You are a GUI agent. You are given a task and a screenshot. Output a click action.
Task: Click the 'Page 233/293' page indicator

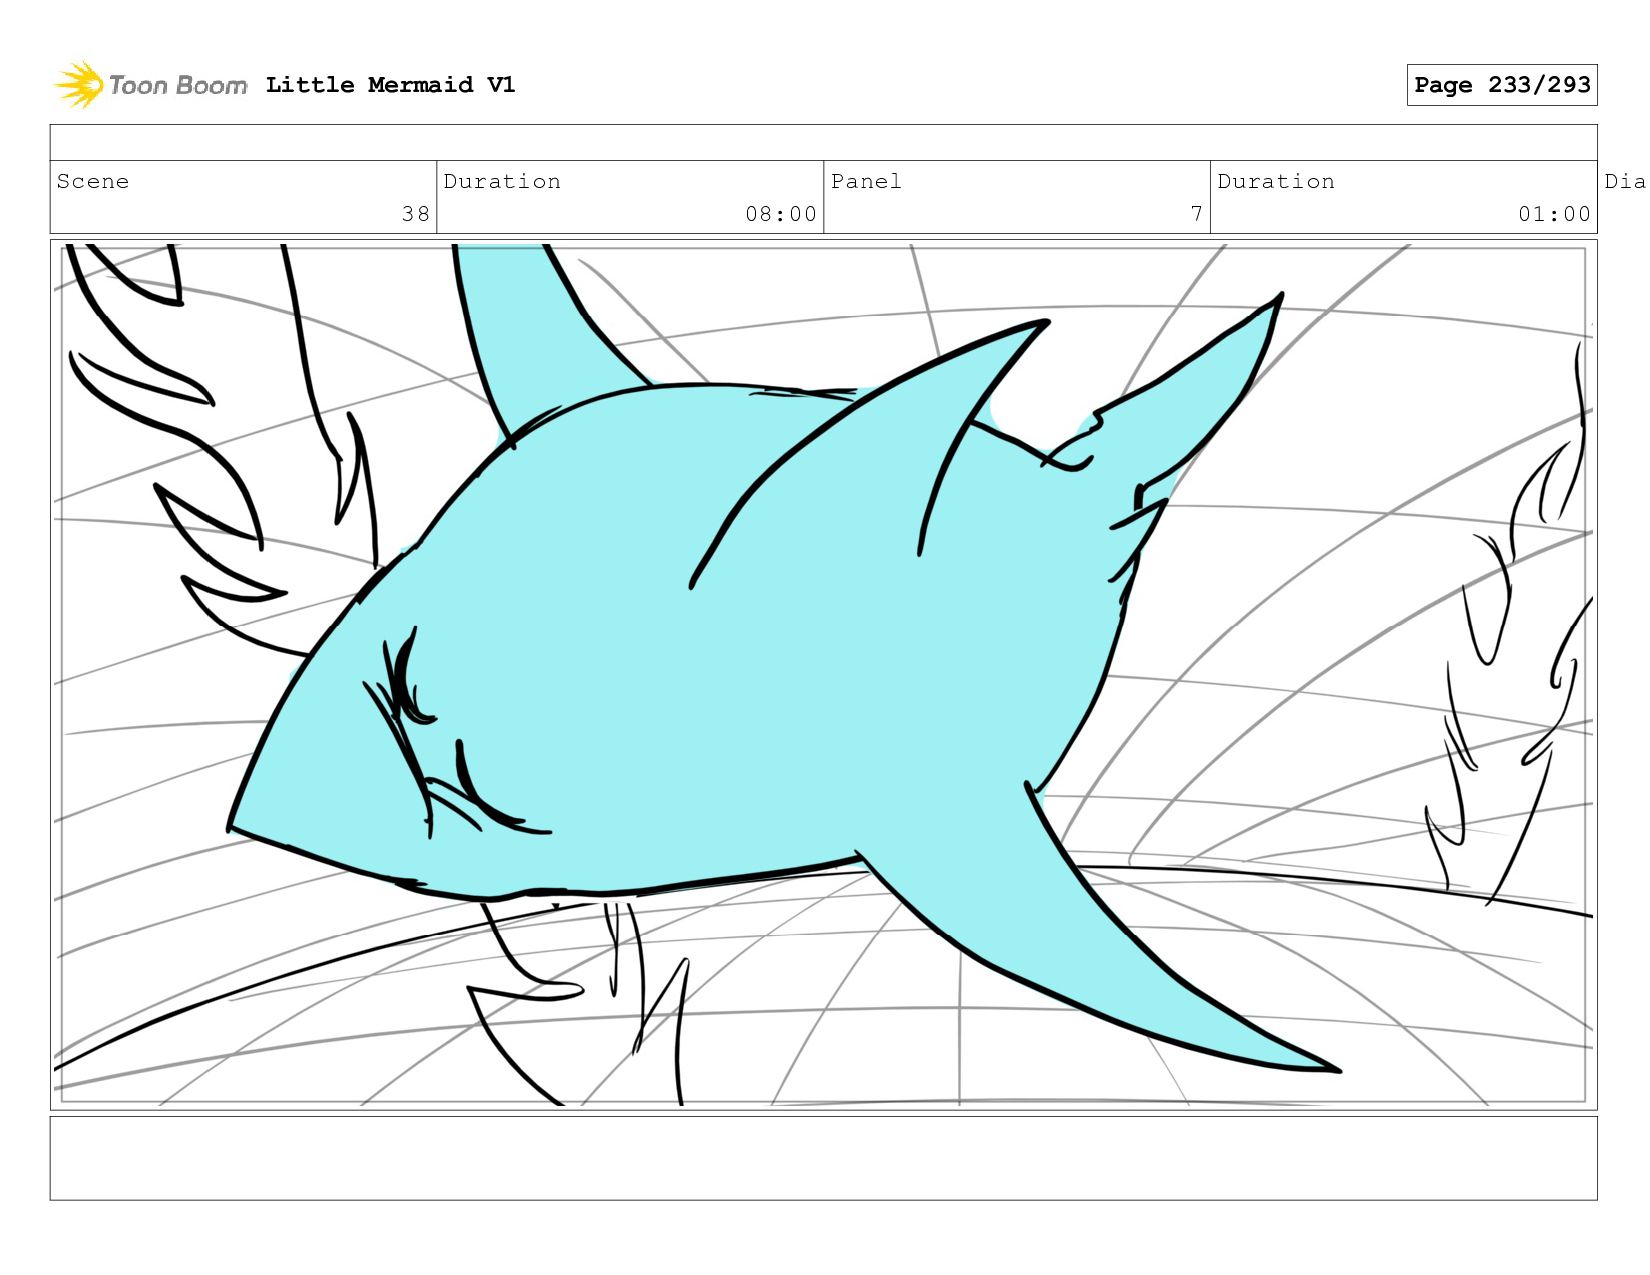[x=1502, y=85]
